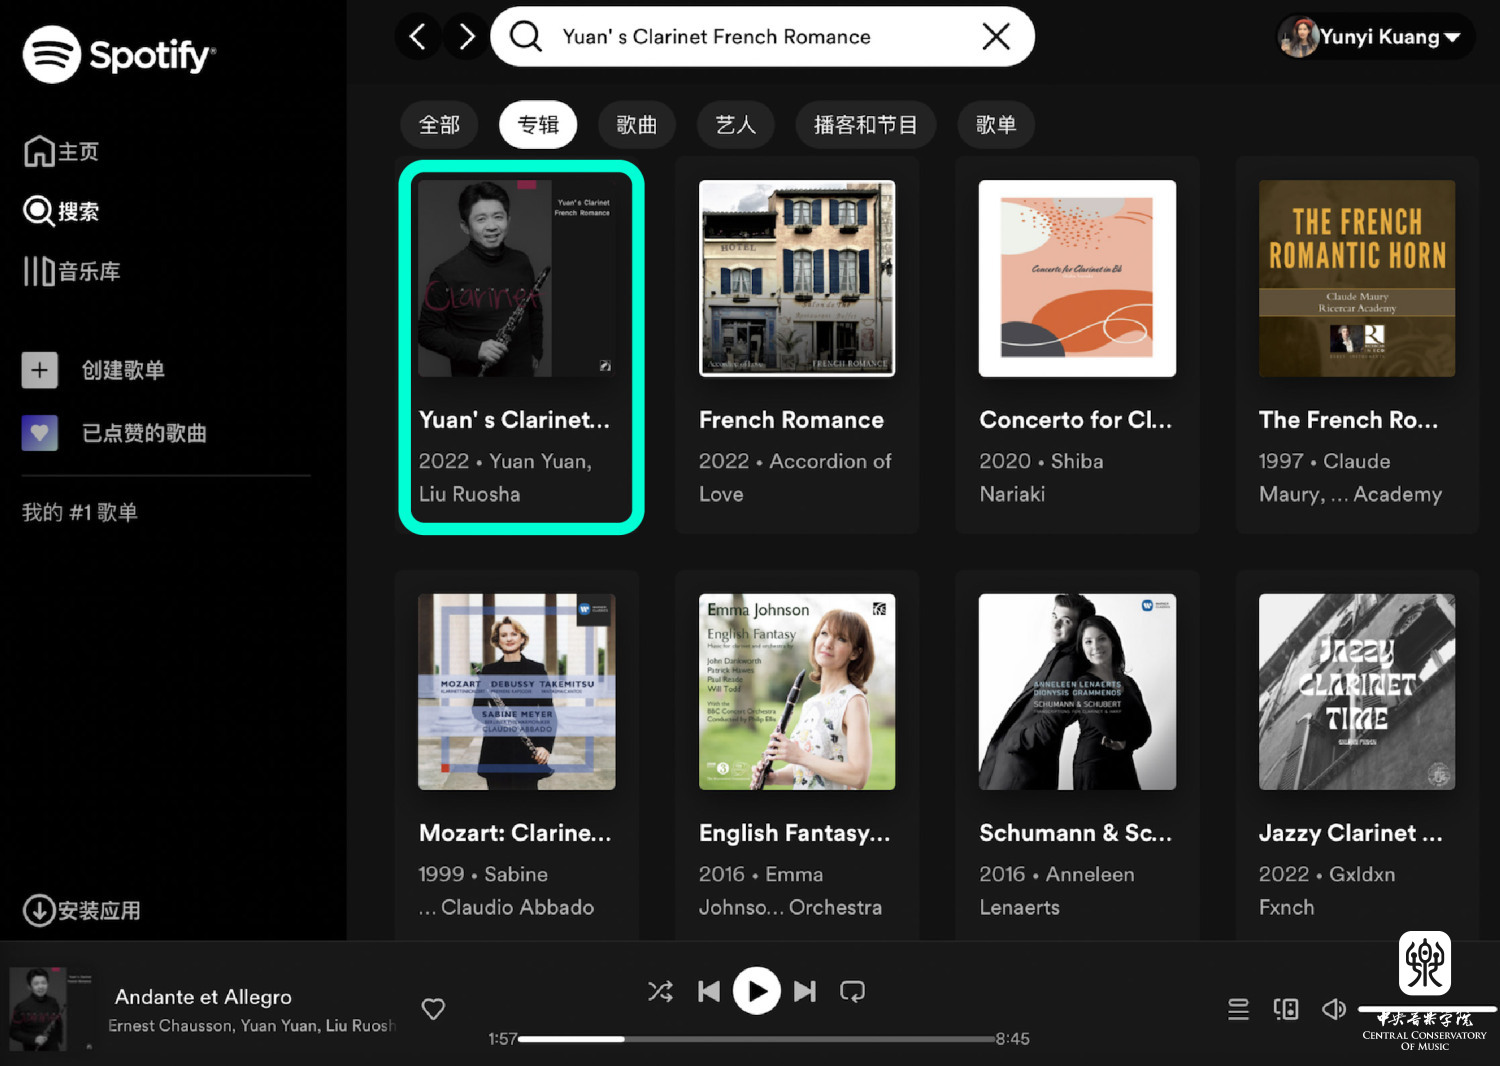This screenshot has height=1066, width=1500.
Task: Toggle repeat mode
Action: tap(852, 991)
